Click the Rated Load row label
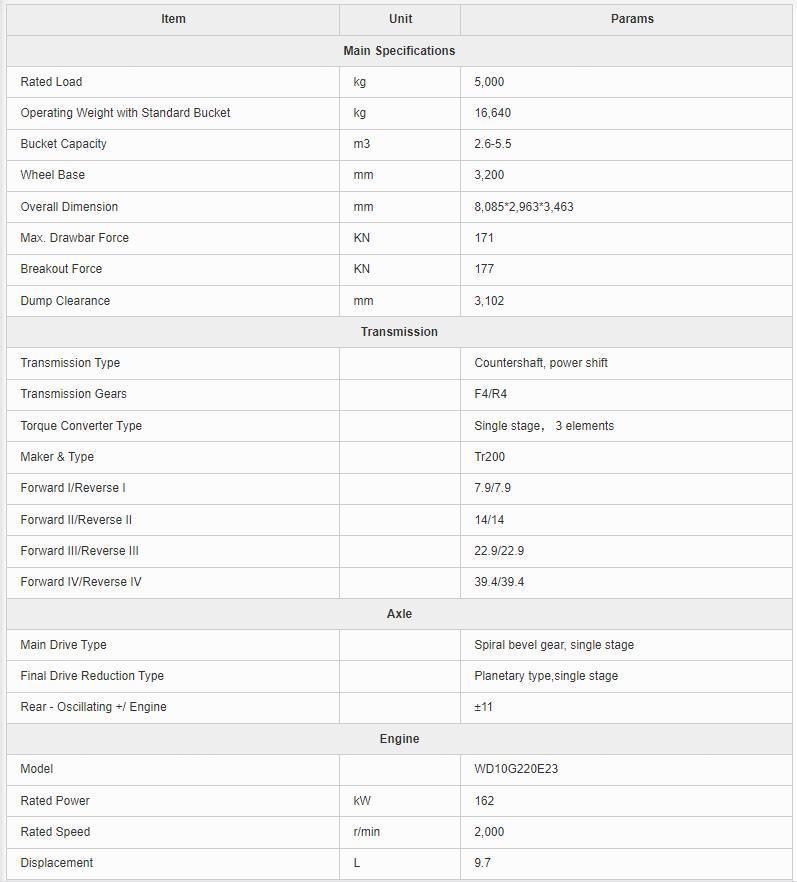Viewport: 797px width, 882px height. [51, 82]
